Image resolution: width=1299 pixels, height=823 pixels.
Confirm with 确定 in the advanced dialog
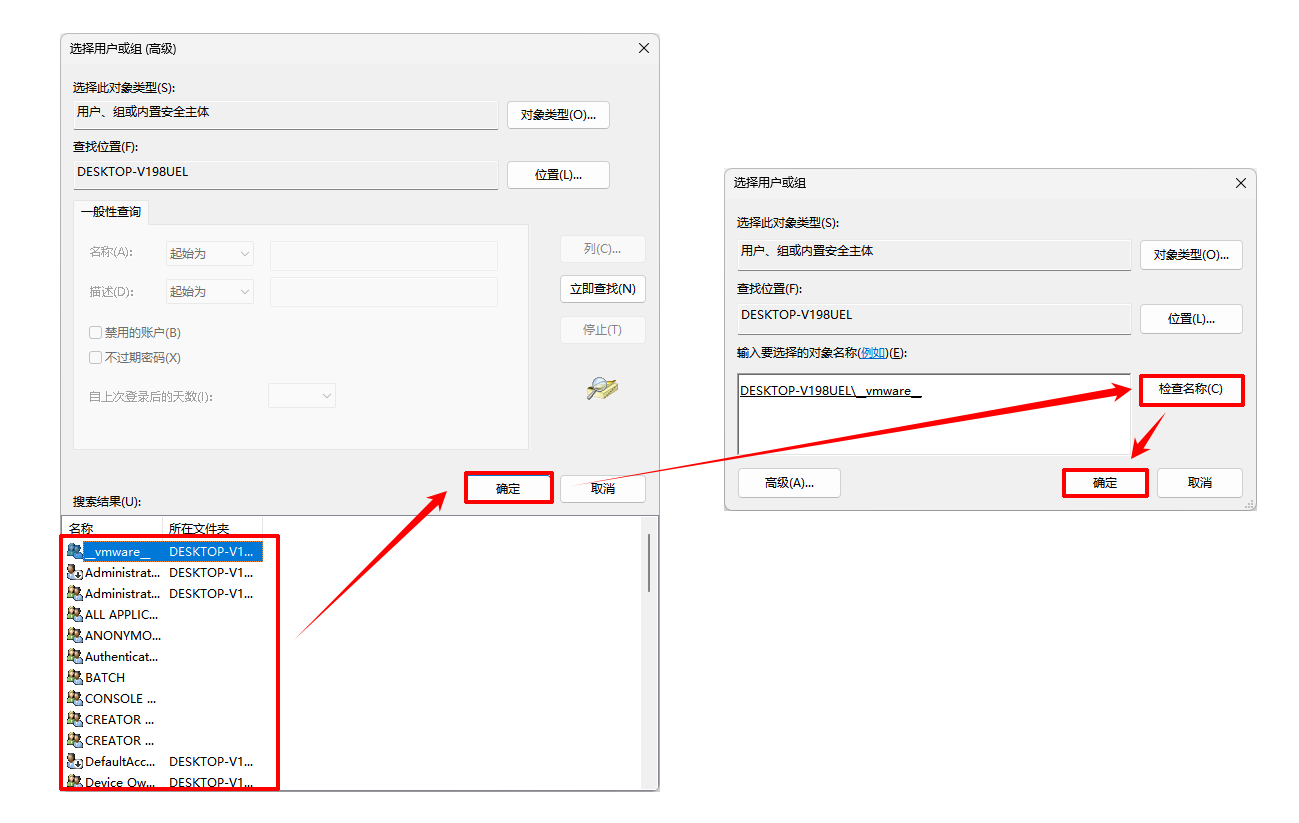508,488
